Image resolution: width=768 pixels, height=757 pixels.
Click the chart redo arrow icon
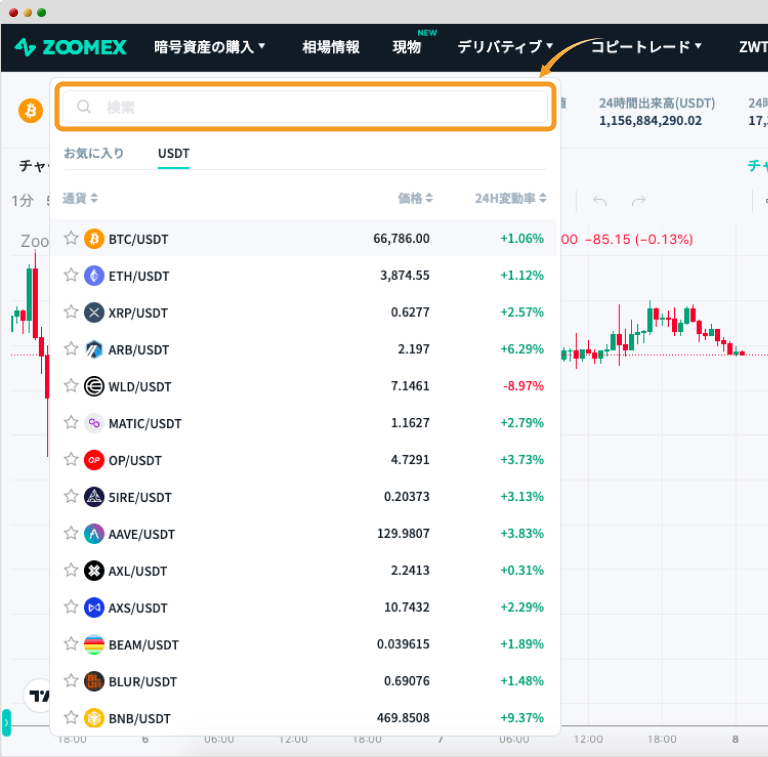coord(638,200)
